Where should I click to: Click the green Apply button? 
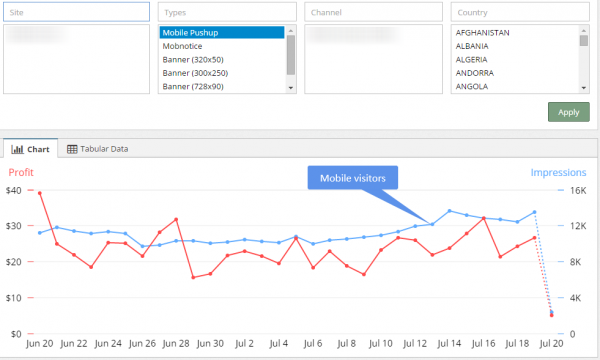click(569, 112)
